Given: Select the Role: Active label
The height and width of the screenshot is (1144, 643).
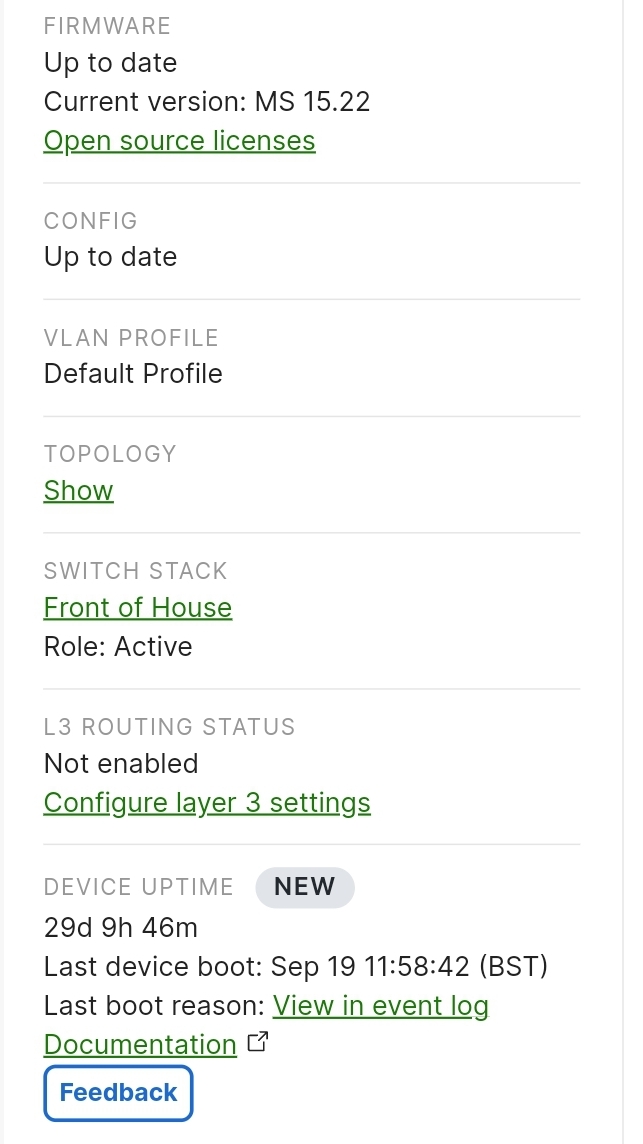Looking at the screenshot, I should tap(117, 646).
